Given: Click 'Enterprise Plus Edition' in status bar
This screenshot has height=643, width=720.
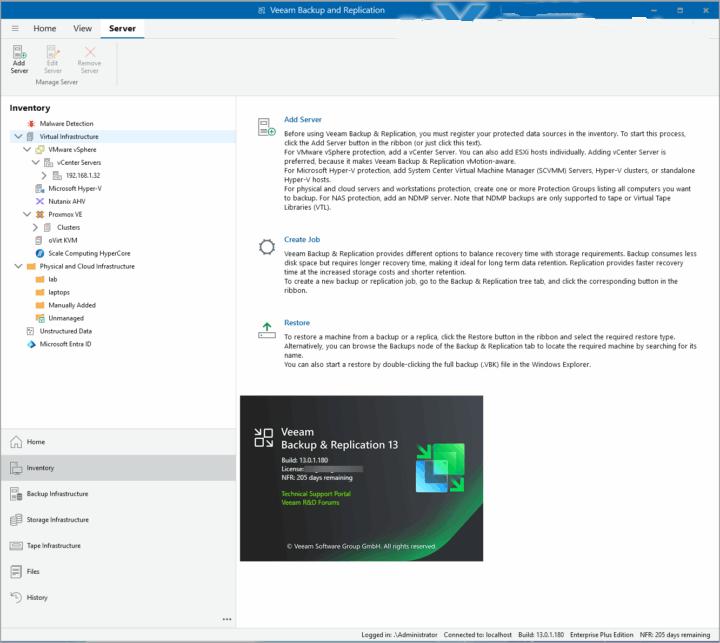Looking at the screenshot, I should [602, 635].
